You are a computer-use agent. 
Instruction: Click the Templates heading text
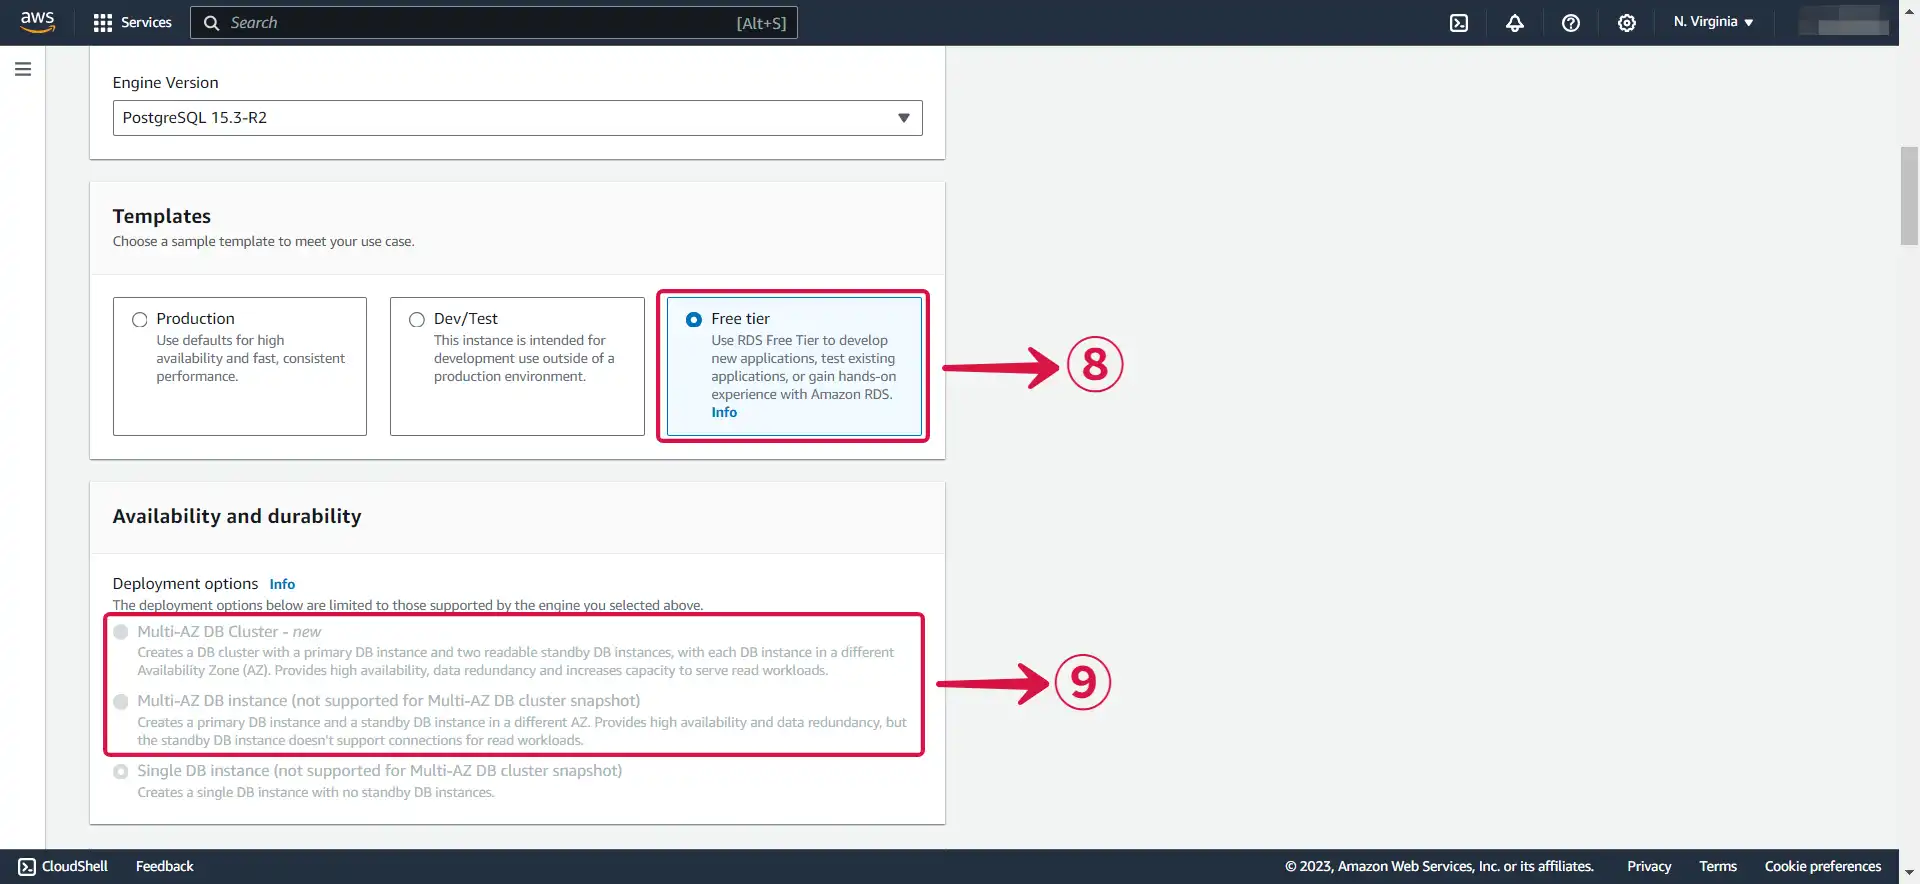point(161,216)
